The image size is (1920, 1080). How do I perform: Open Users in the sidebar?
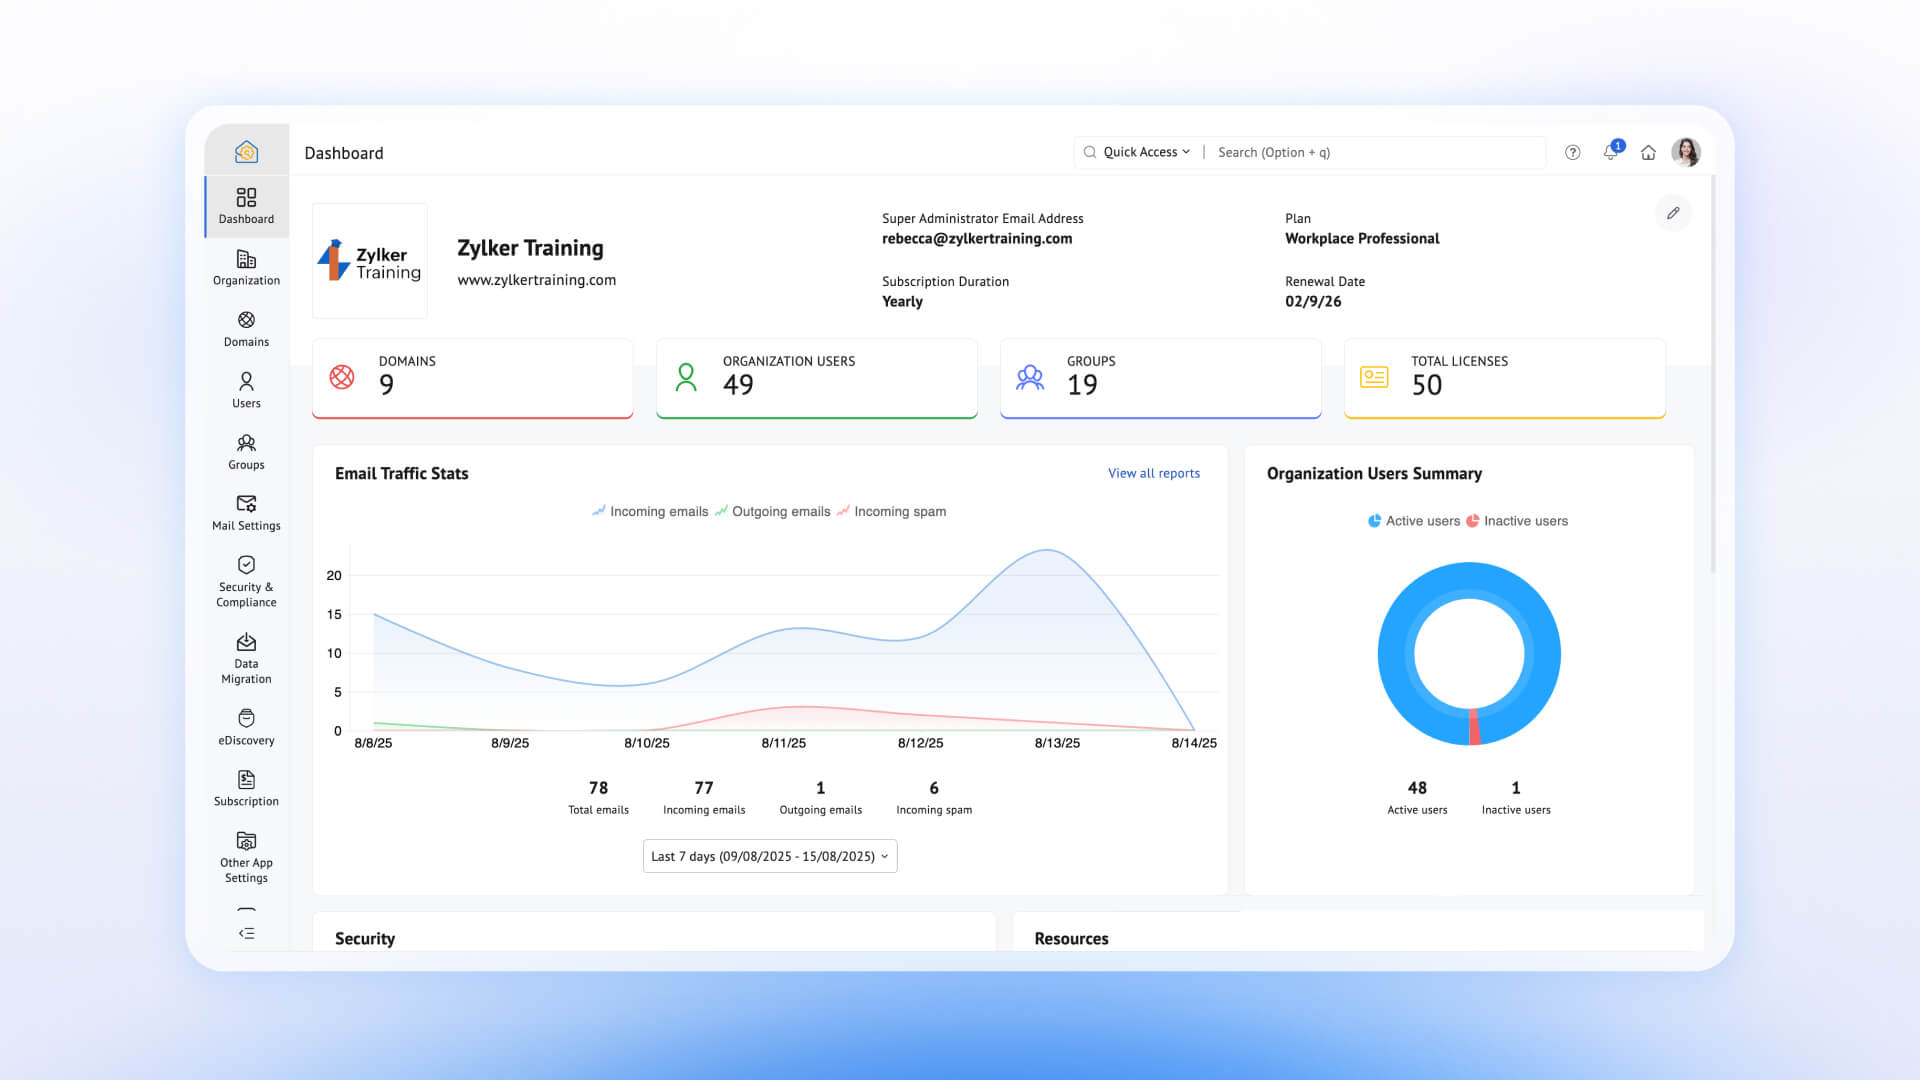(x=246, y=390)
